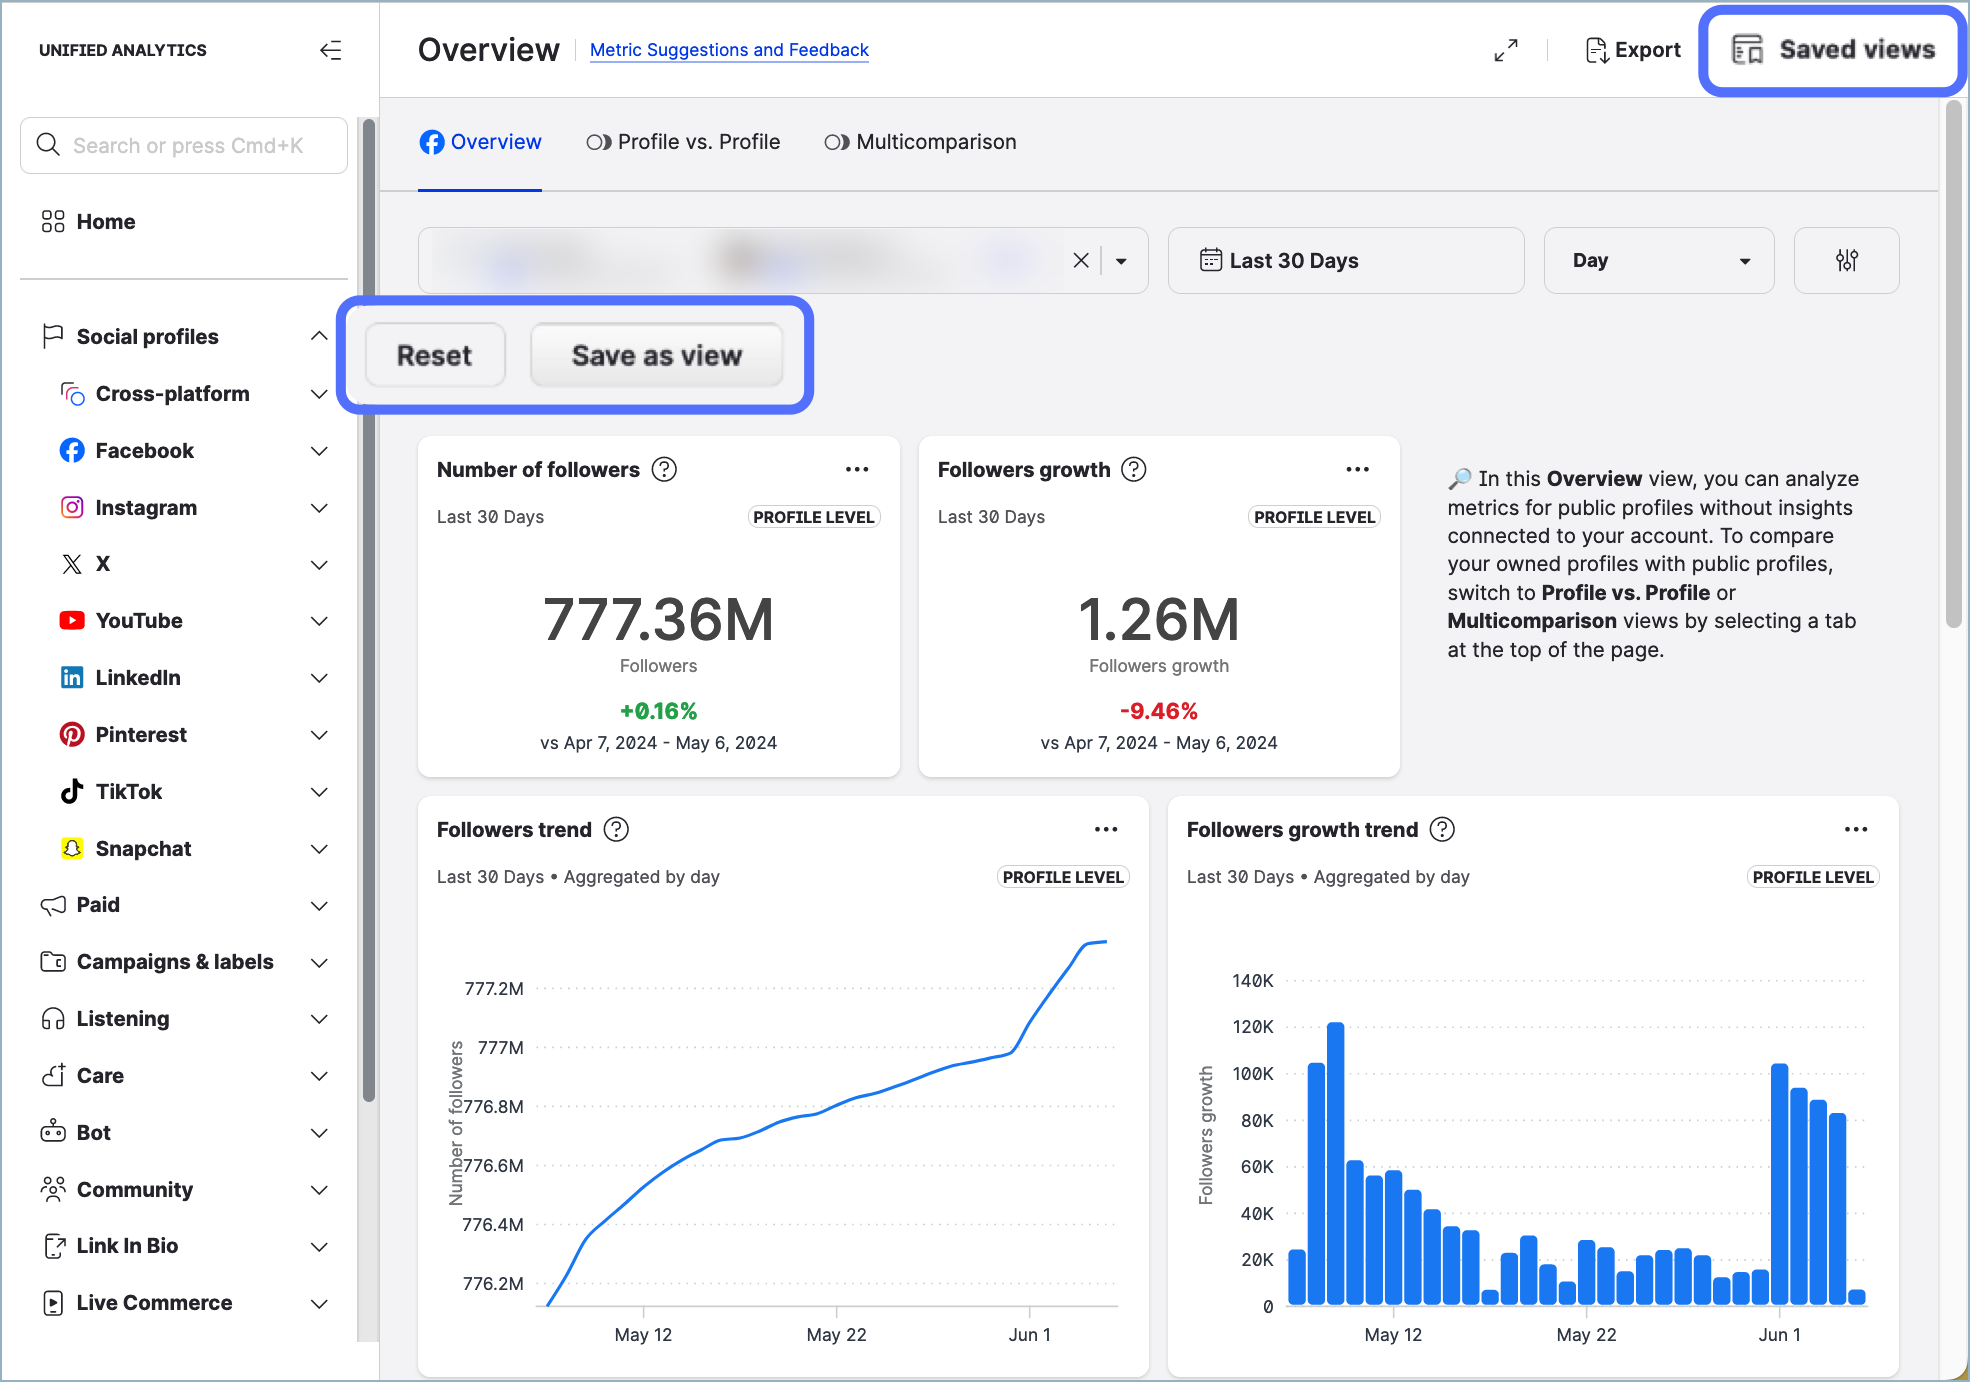This screenshot has width=1970, height=1382.
Task: Open three-dot menu on Followers growth card
Action: click(1357, 469)
